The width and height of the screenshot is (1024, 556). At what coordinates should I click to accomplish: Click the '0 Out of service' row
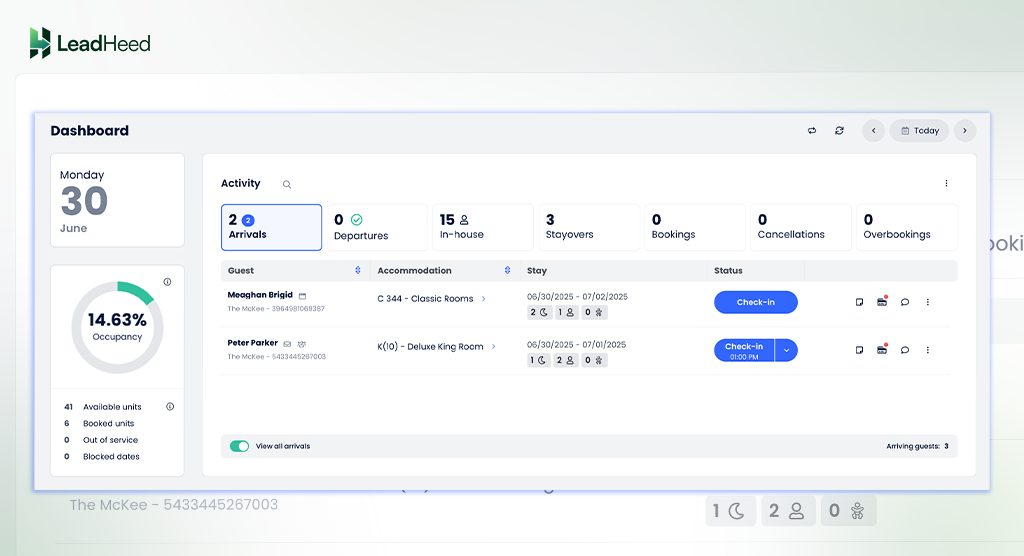tap(101, 440)
